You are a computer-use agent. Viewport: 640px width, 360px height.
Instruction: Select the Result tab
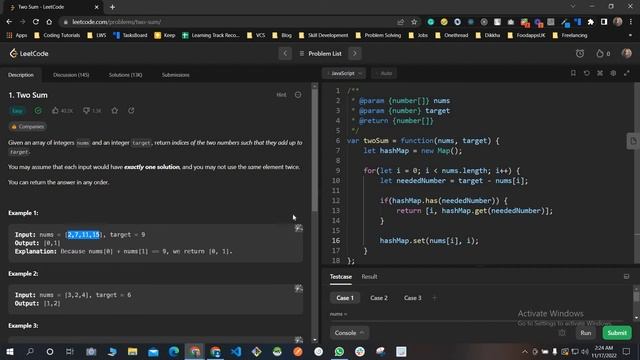[x=369, y=277]
